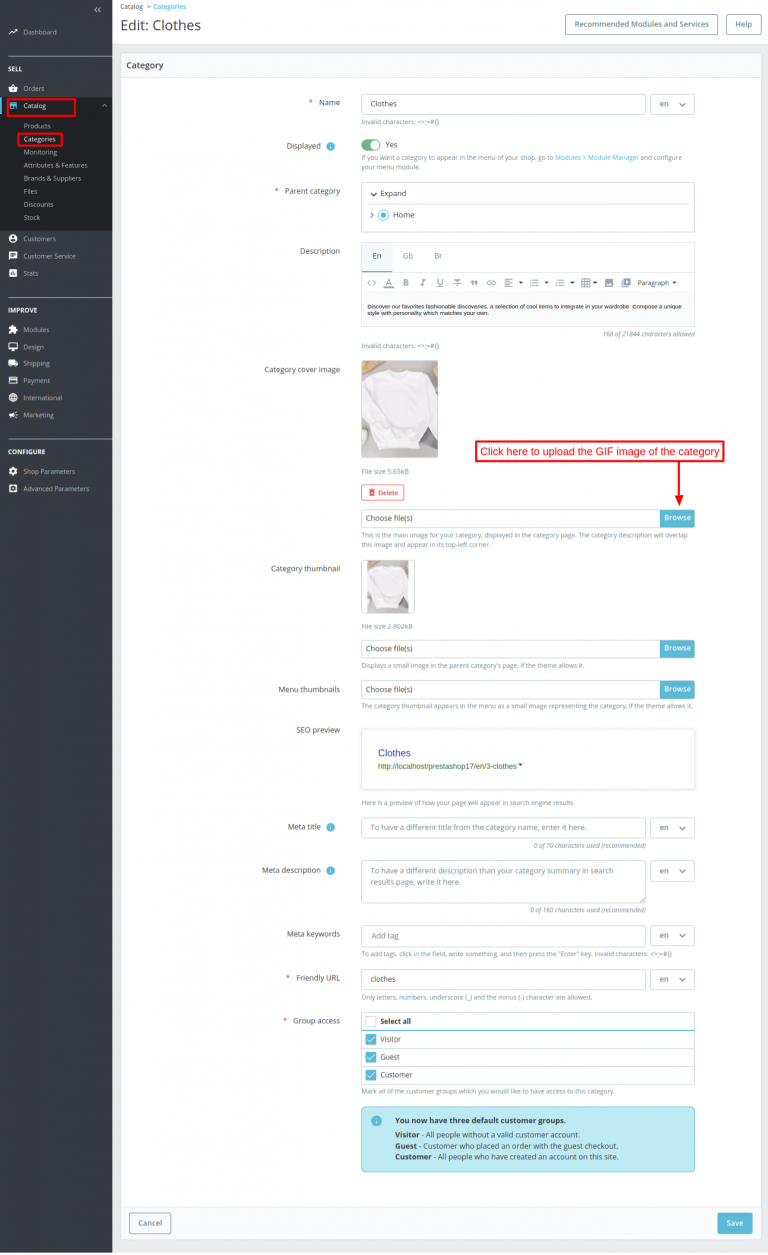
Task: Insert media in description editor
Action: pyautogui.click(x=626, y=282)
